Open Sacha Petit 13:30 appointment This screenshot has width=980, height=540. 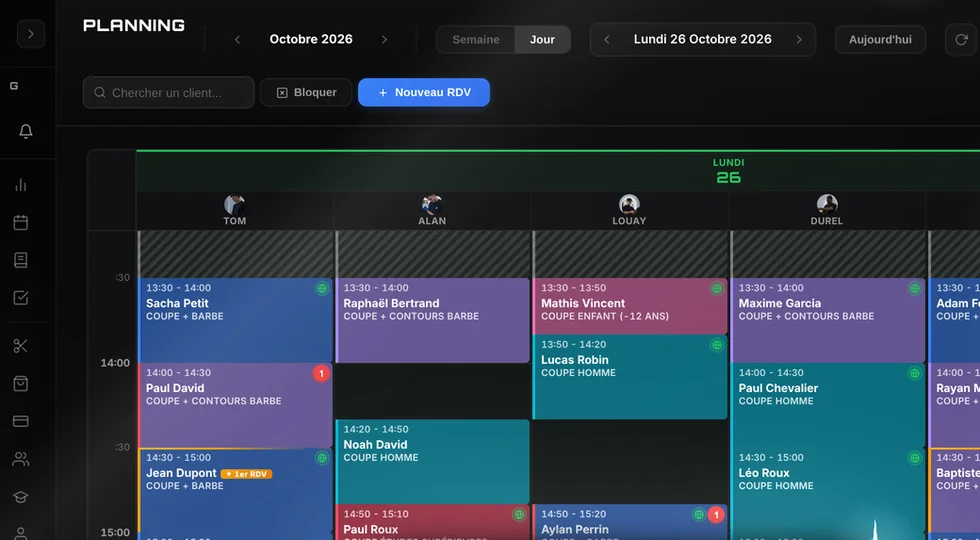(x=235, y=320)
